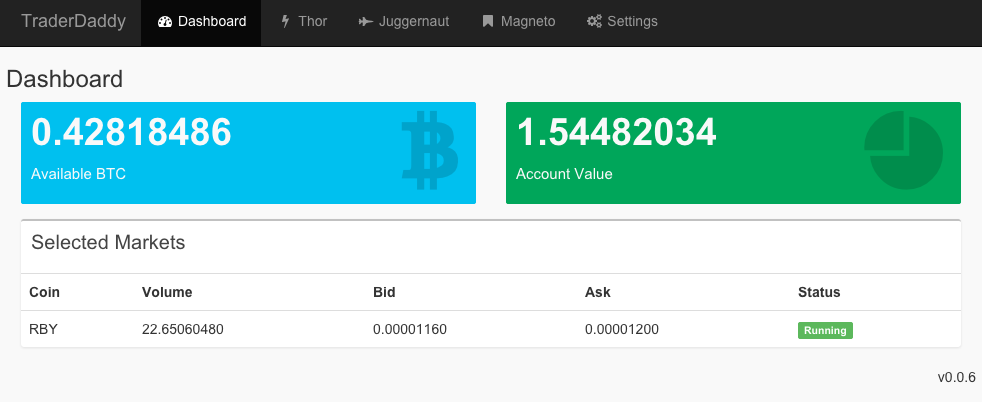Switch to the Thor tab

pos(303,23)
